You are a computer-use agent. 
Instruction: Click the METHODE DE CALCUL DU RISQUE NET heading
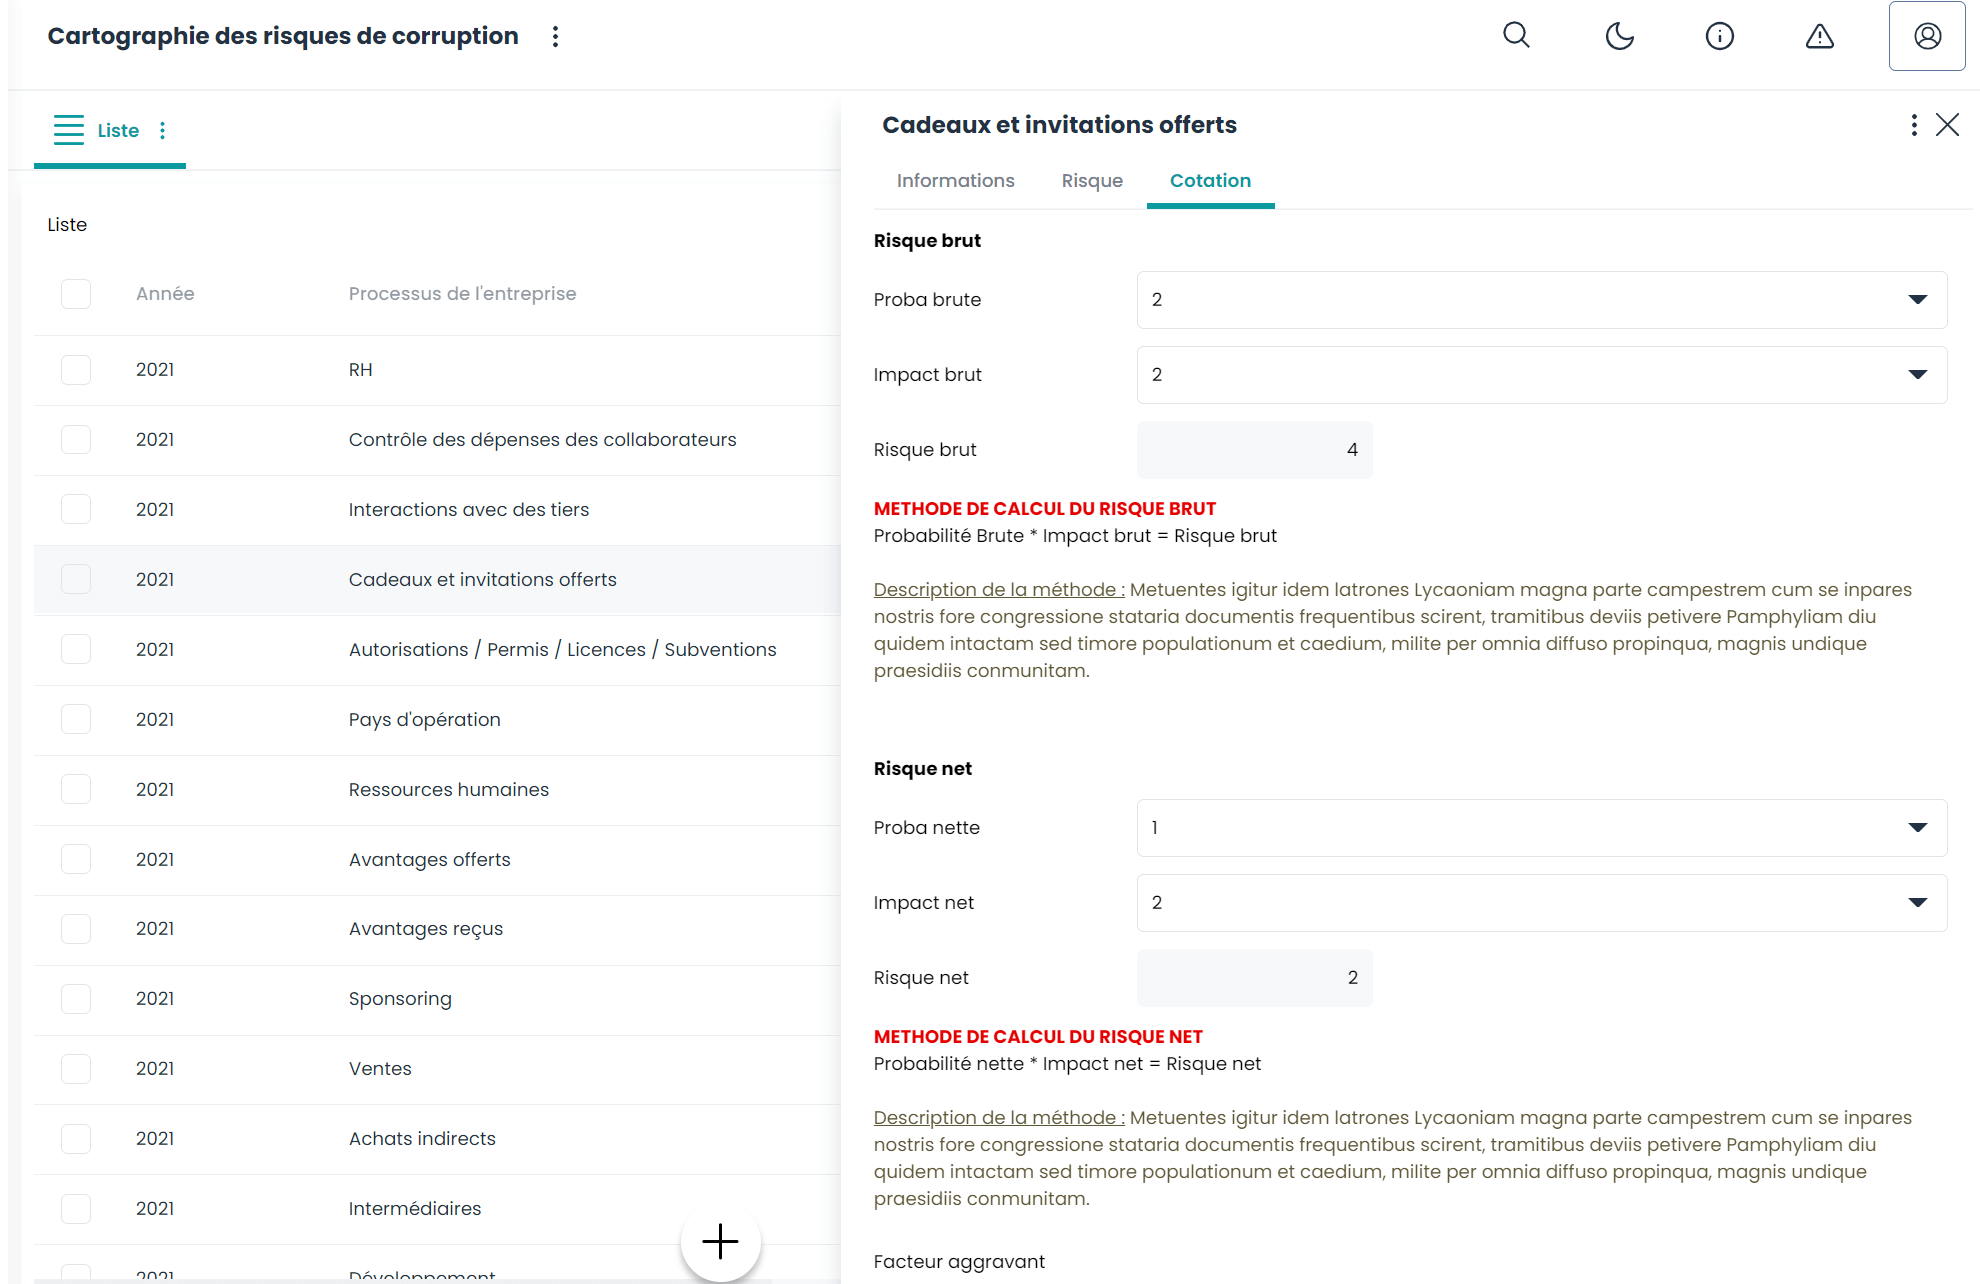(1038, 1037)
